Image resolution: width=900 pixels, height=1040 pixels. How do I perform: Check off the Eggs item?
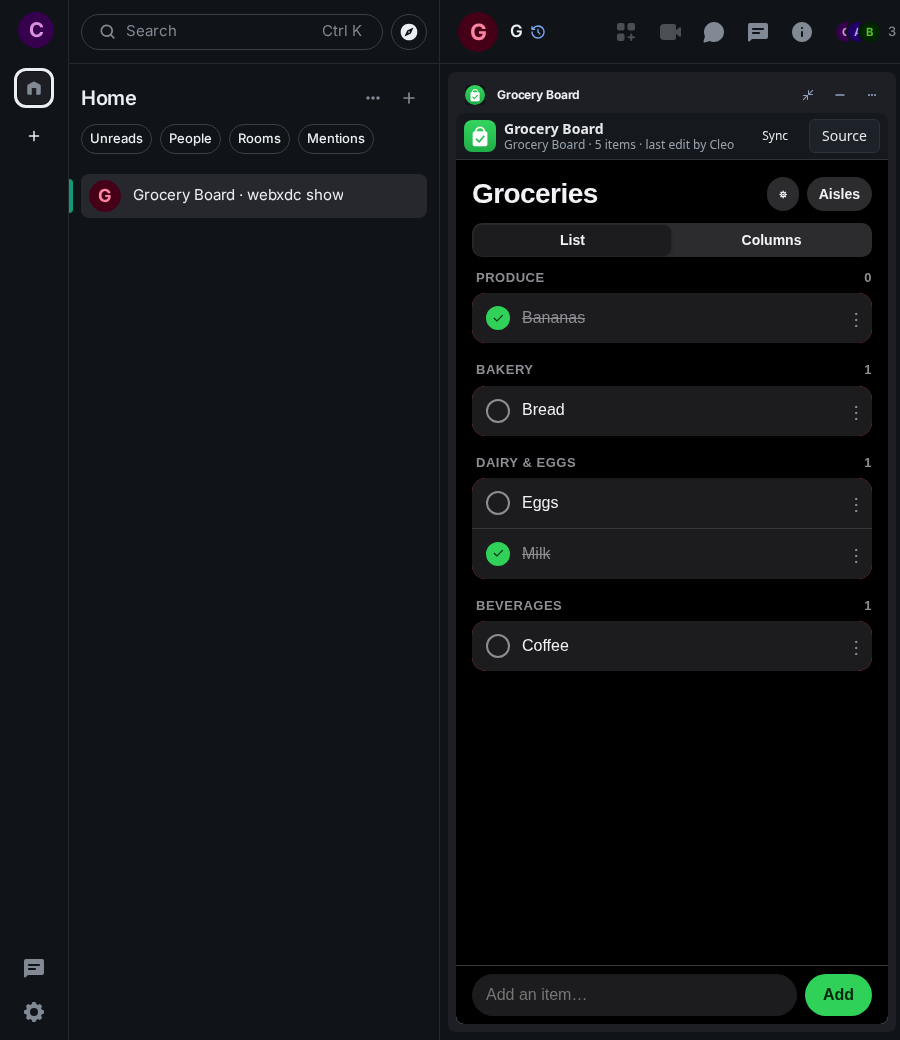coord(498,503)
